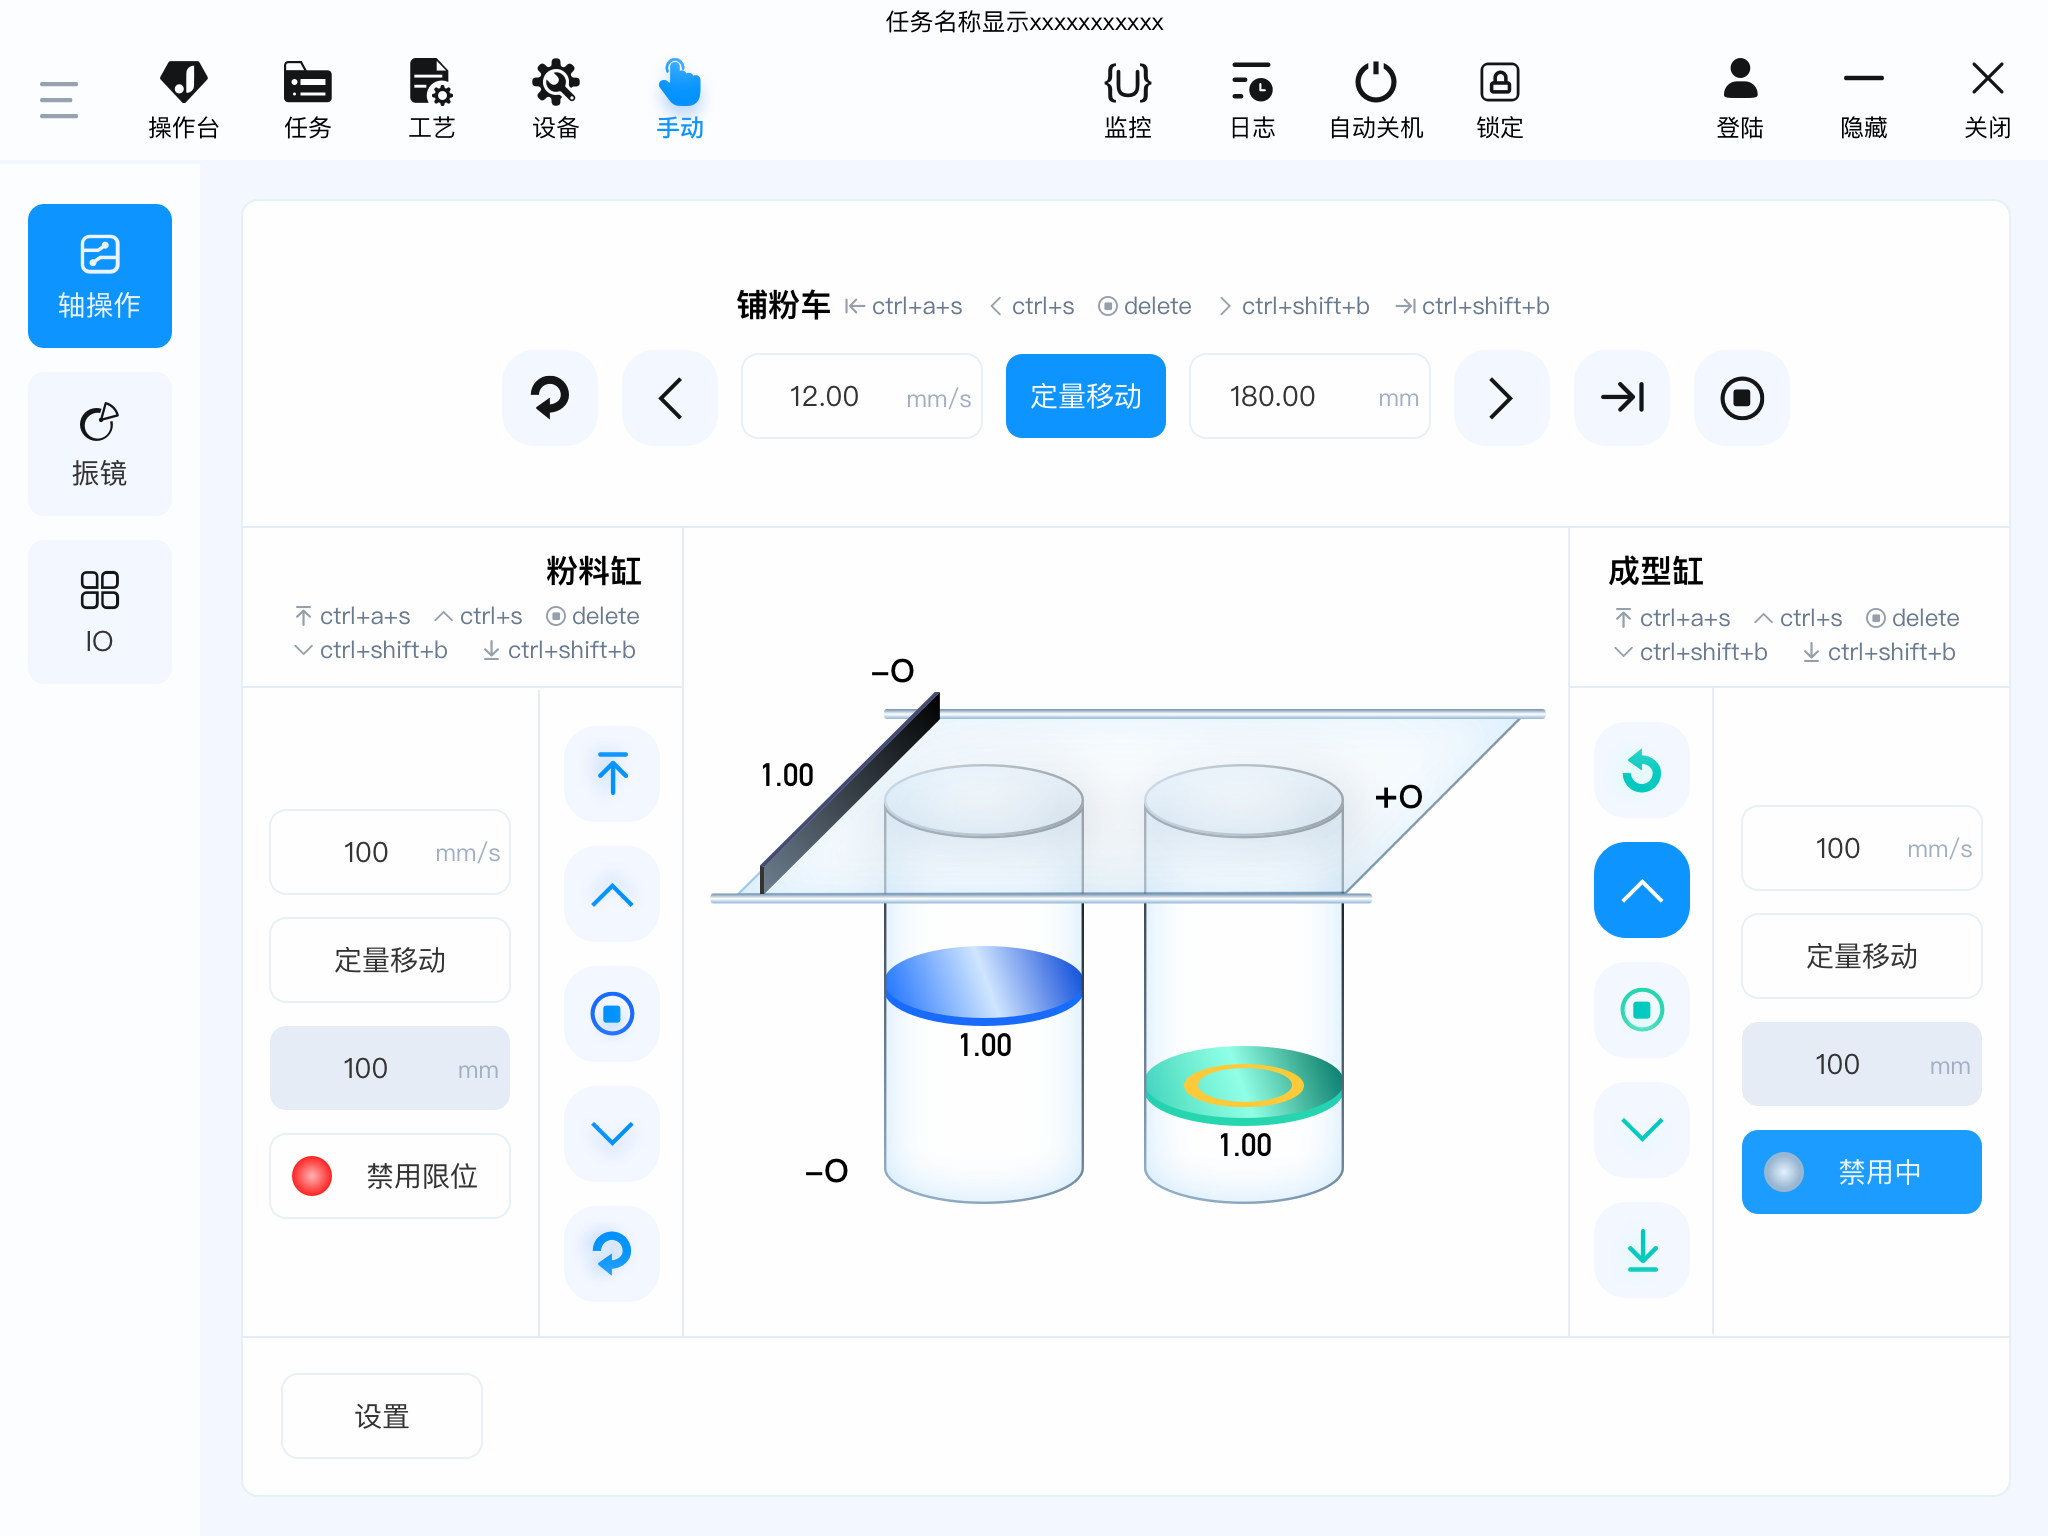Click the 铺粉车 heading text
Viewport: 2048px width, 1536px height.
(783, 305)
